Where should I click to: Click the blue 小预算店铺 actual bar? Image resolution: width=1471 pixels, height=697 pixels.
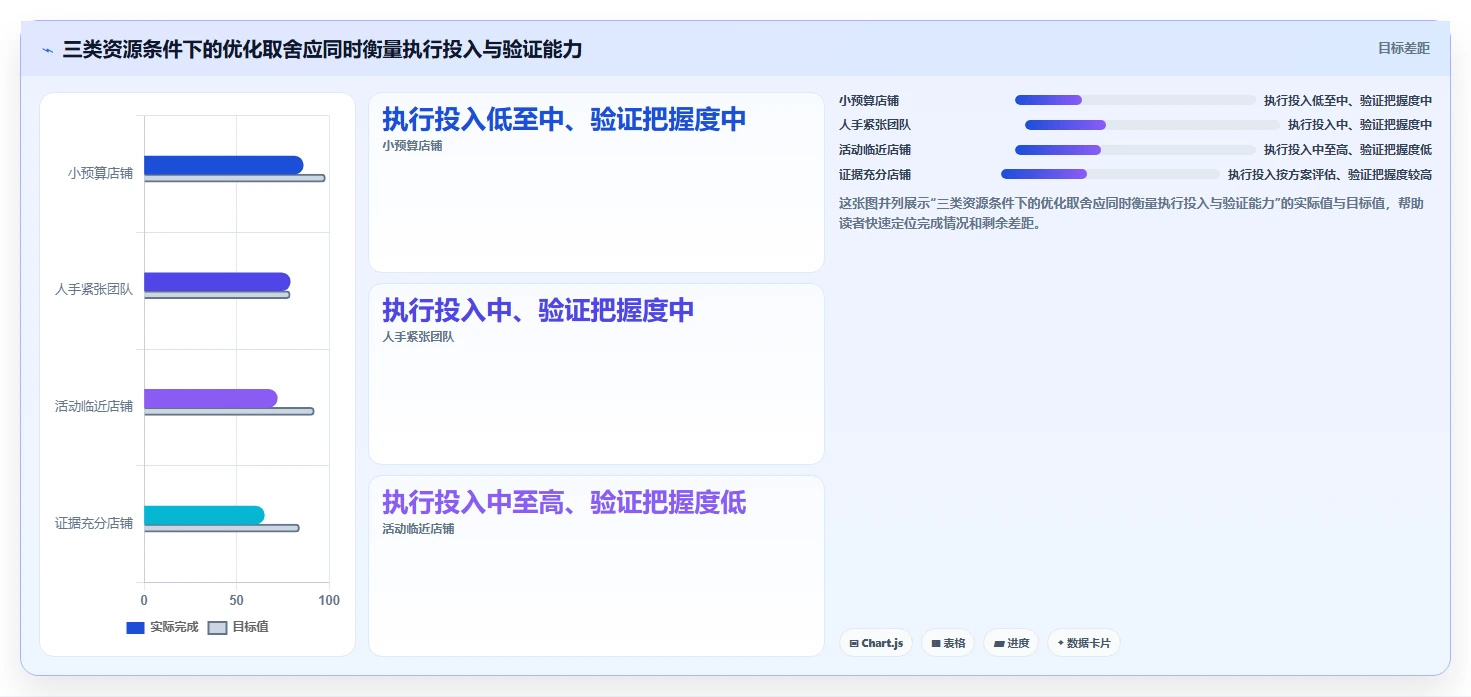(x=224, y=165)
